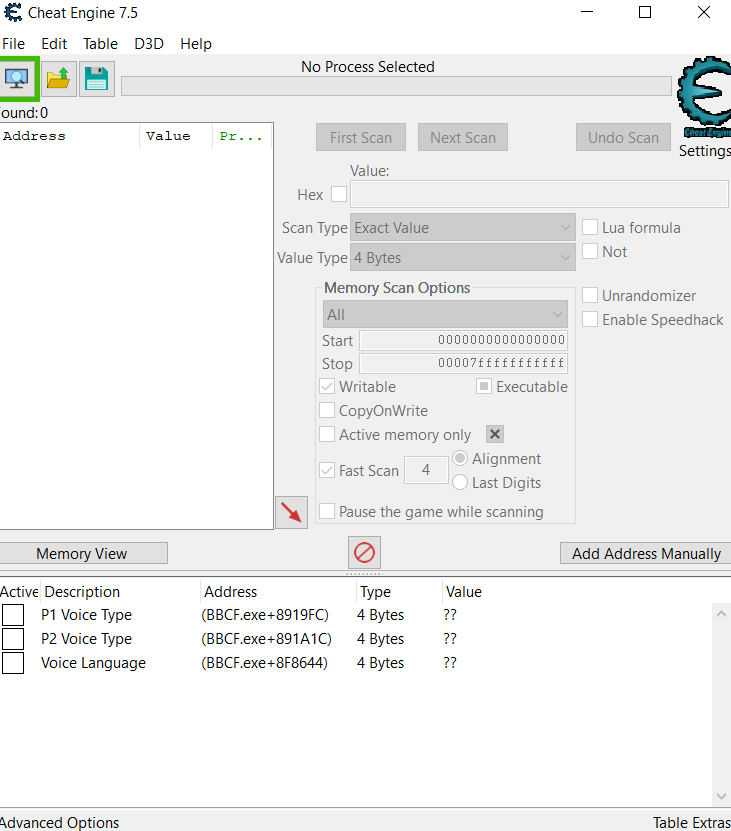This screenshot has height=831, width=731.
Task: Open the D3D menu
Action: pos(149,43)
